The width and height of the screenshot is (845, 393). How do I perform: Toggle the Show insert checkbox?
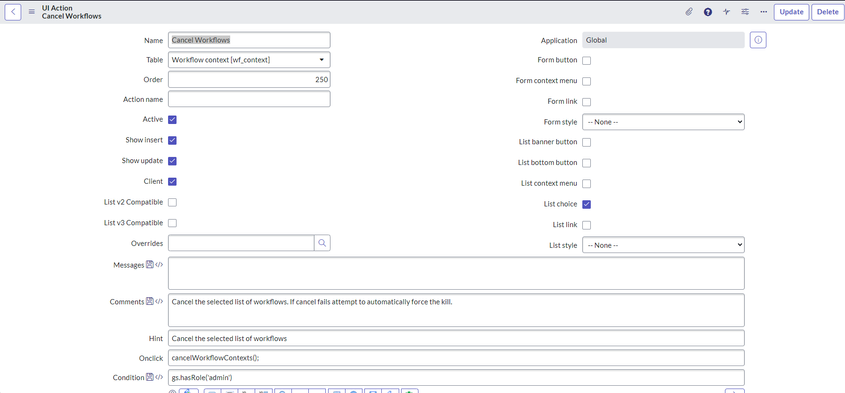point(172,140)
